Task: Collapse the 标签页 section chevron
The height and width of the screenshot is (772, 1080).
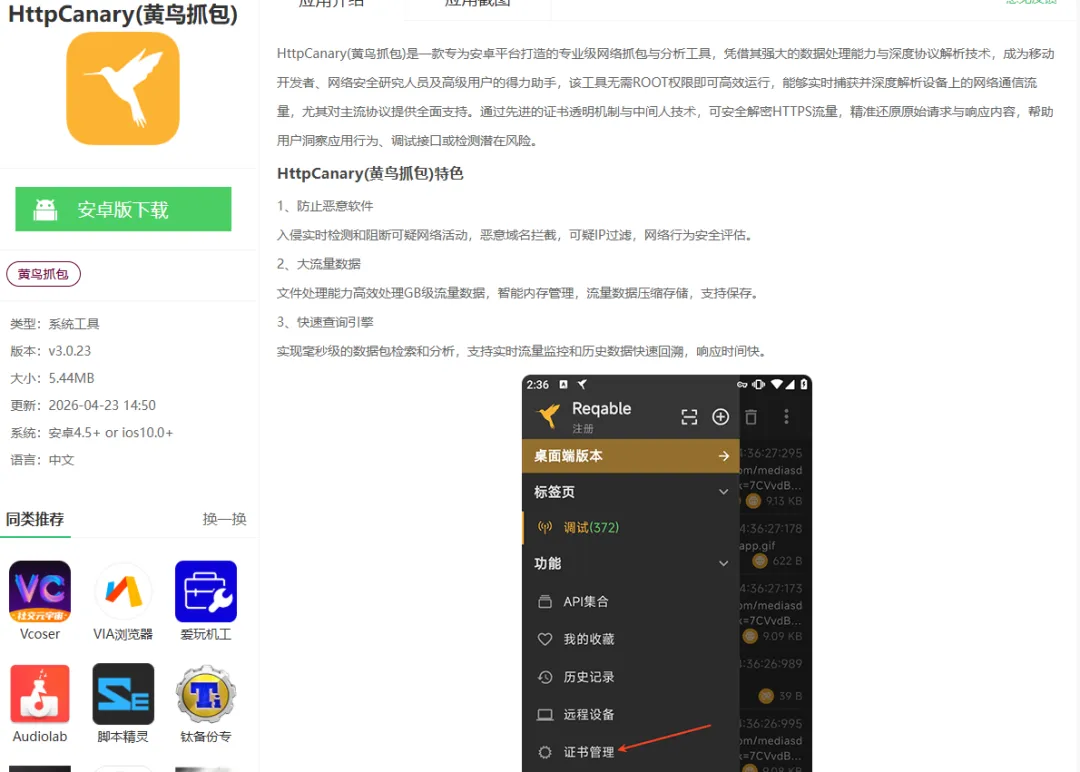Action: [723, 492]
